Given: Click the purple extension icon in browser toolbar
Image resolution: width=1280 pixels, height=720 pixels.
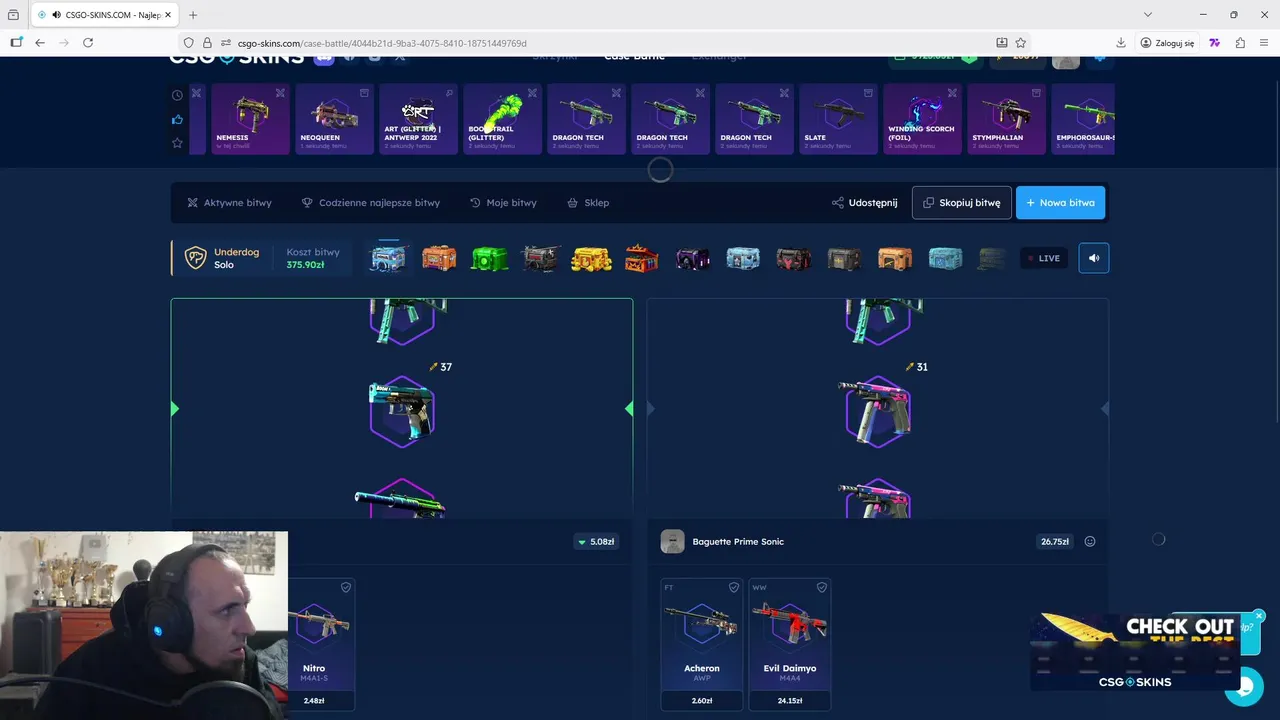Looking at the screenshot, I should click(1214, 43).
